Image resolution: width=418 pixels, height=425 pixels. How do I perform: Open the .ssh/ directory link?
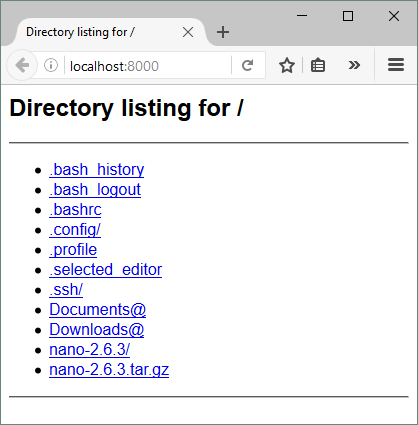66,290
